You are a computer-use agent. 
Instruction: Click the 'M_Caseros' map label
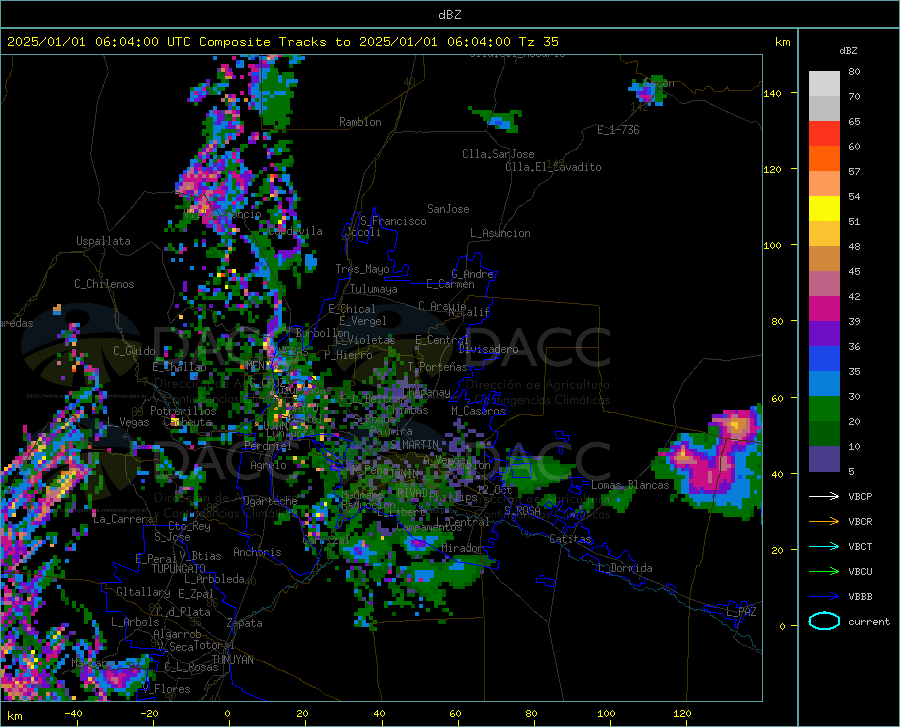click(x=478, y=411)
